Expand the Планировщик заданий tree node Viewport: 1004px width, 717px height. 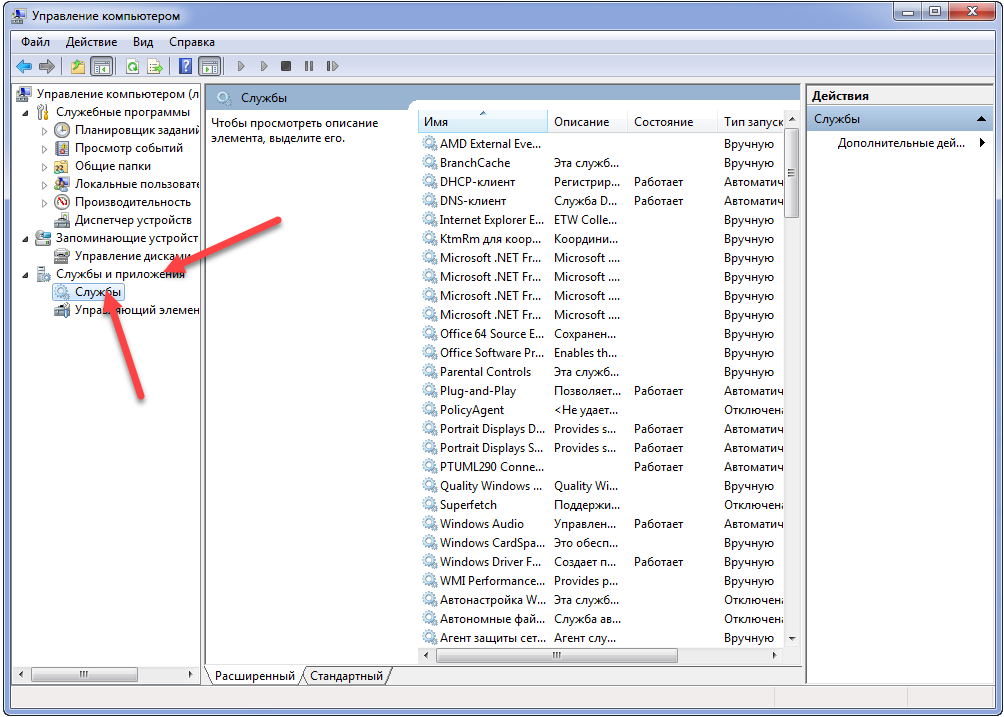(44, 130)
